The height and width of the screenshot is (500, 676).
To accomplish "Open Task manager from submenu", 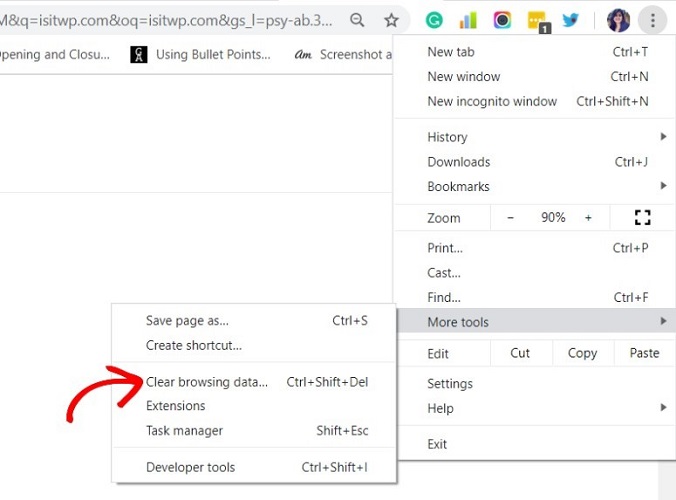I will coord(254,431).
